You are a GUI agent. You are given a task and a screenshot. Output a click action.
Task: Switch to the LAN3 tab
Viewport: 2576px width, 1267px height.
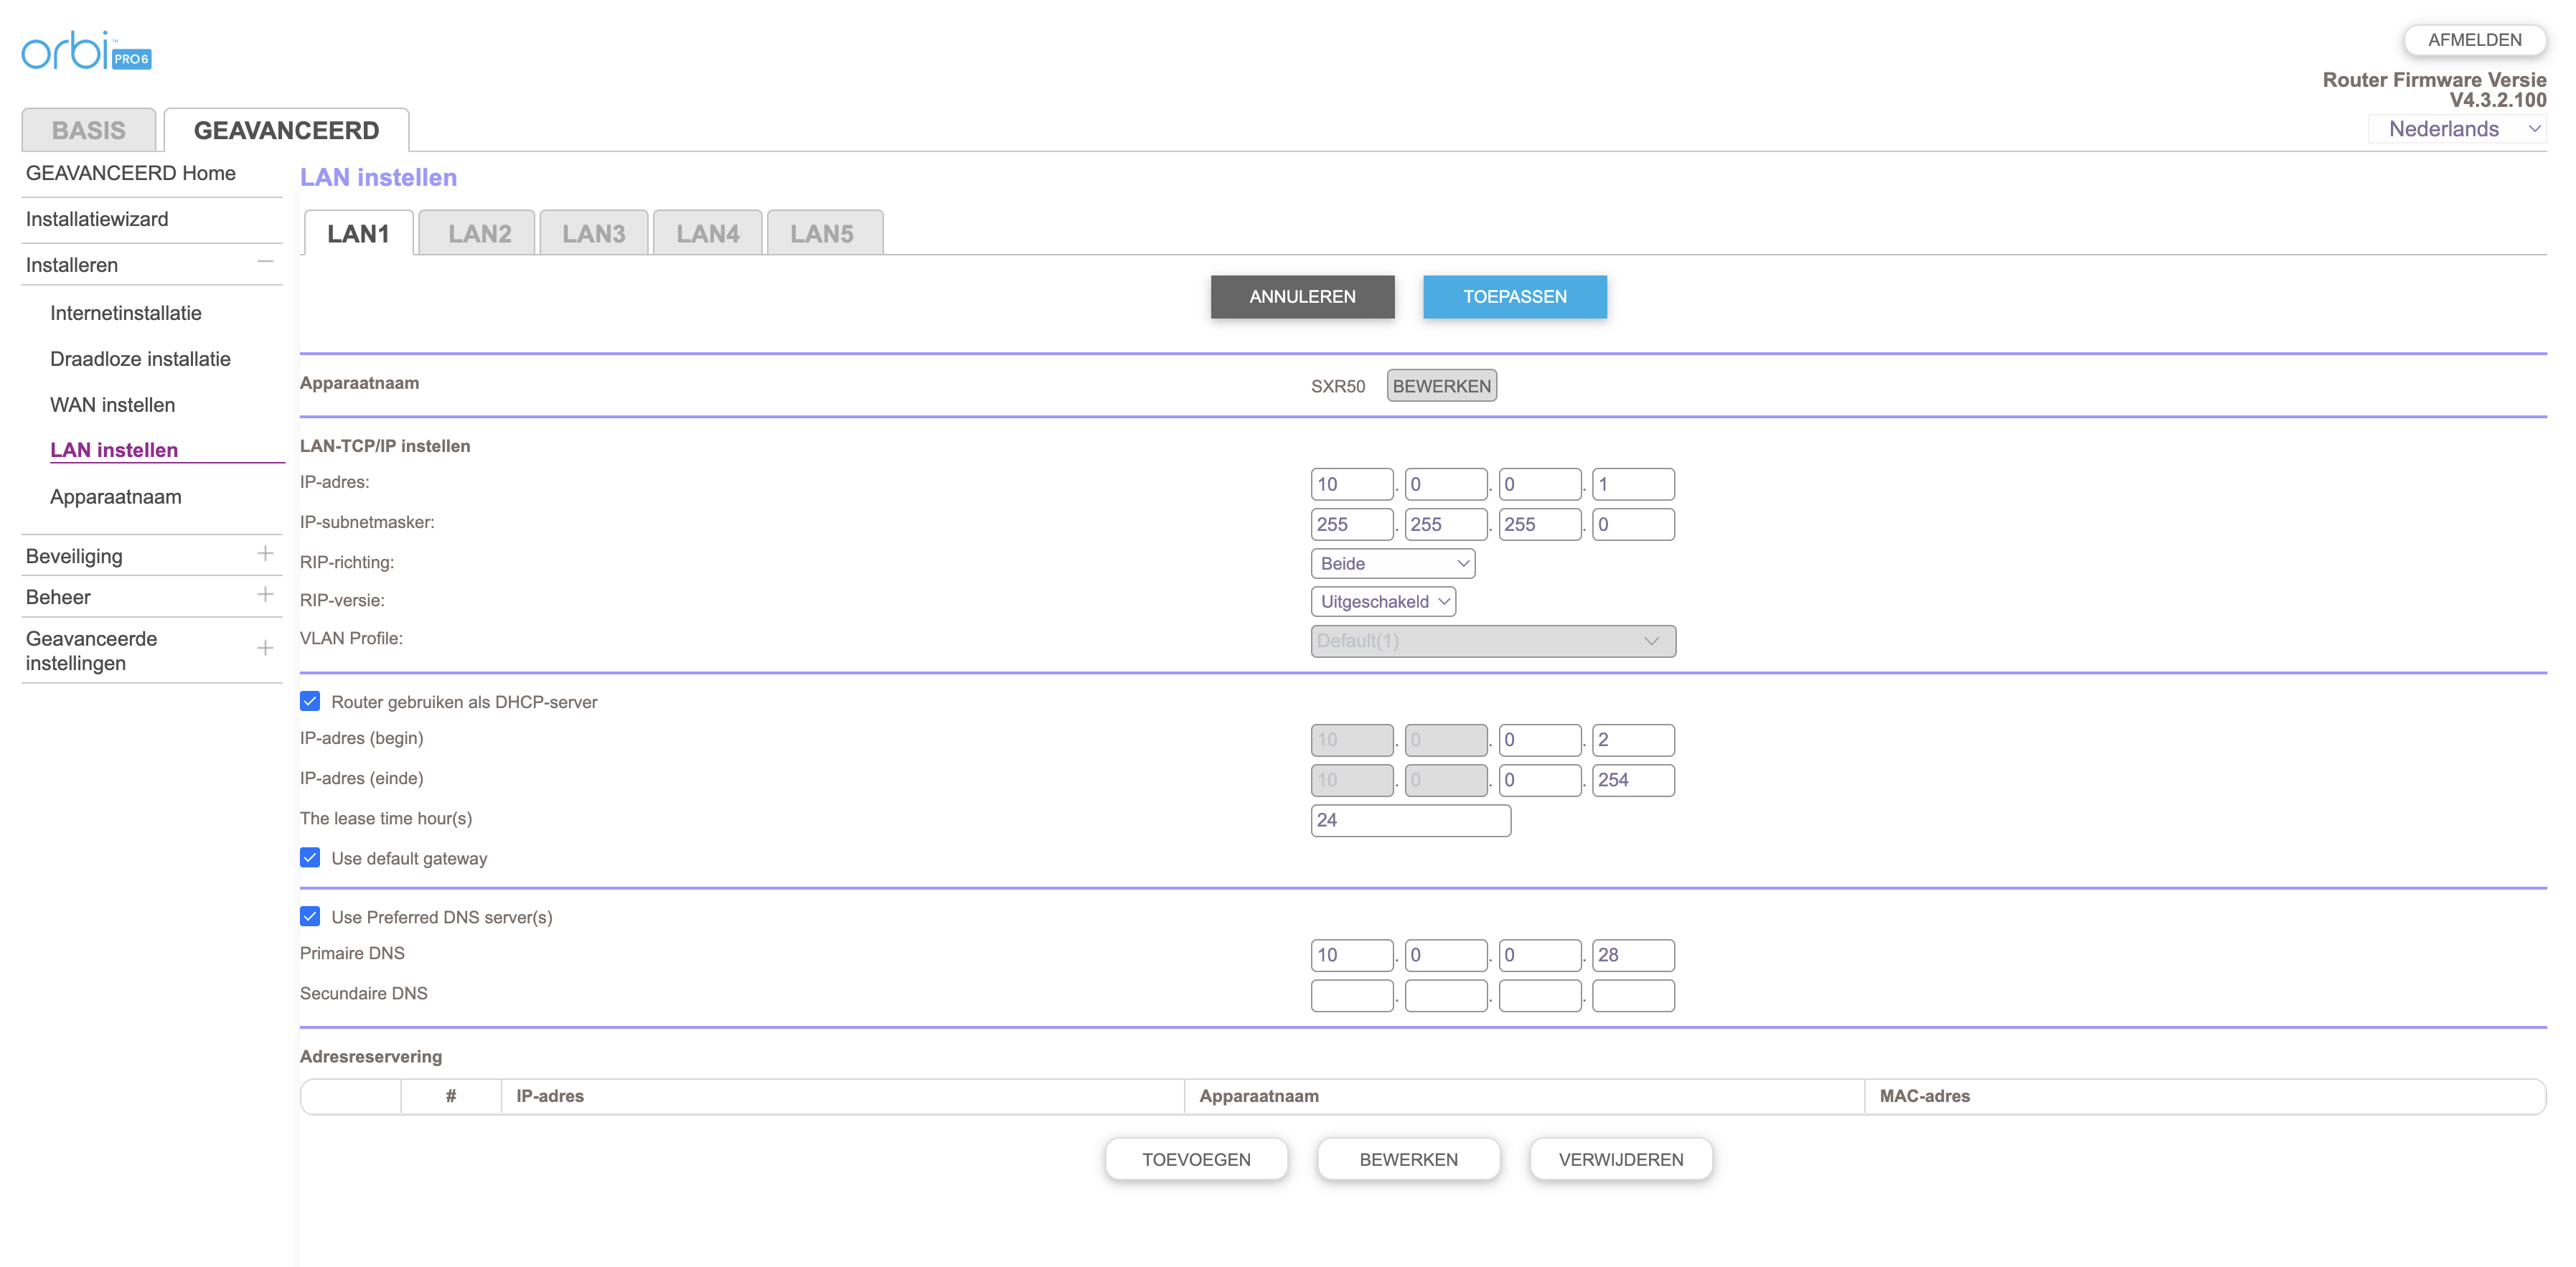tap(593, 233)
